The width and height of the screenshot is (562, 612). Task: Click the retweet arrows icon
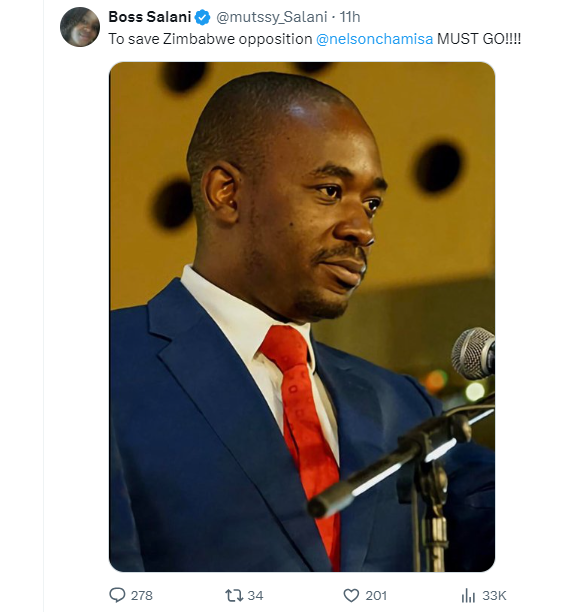pos(234,596)
